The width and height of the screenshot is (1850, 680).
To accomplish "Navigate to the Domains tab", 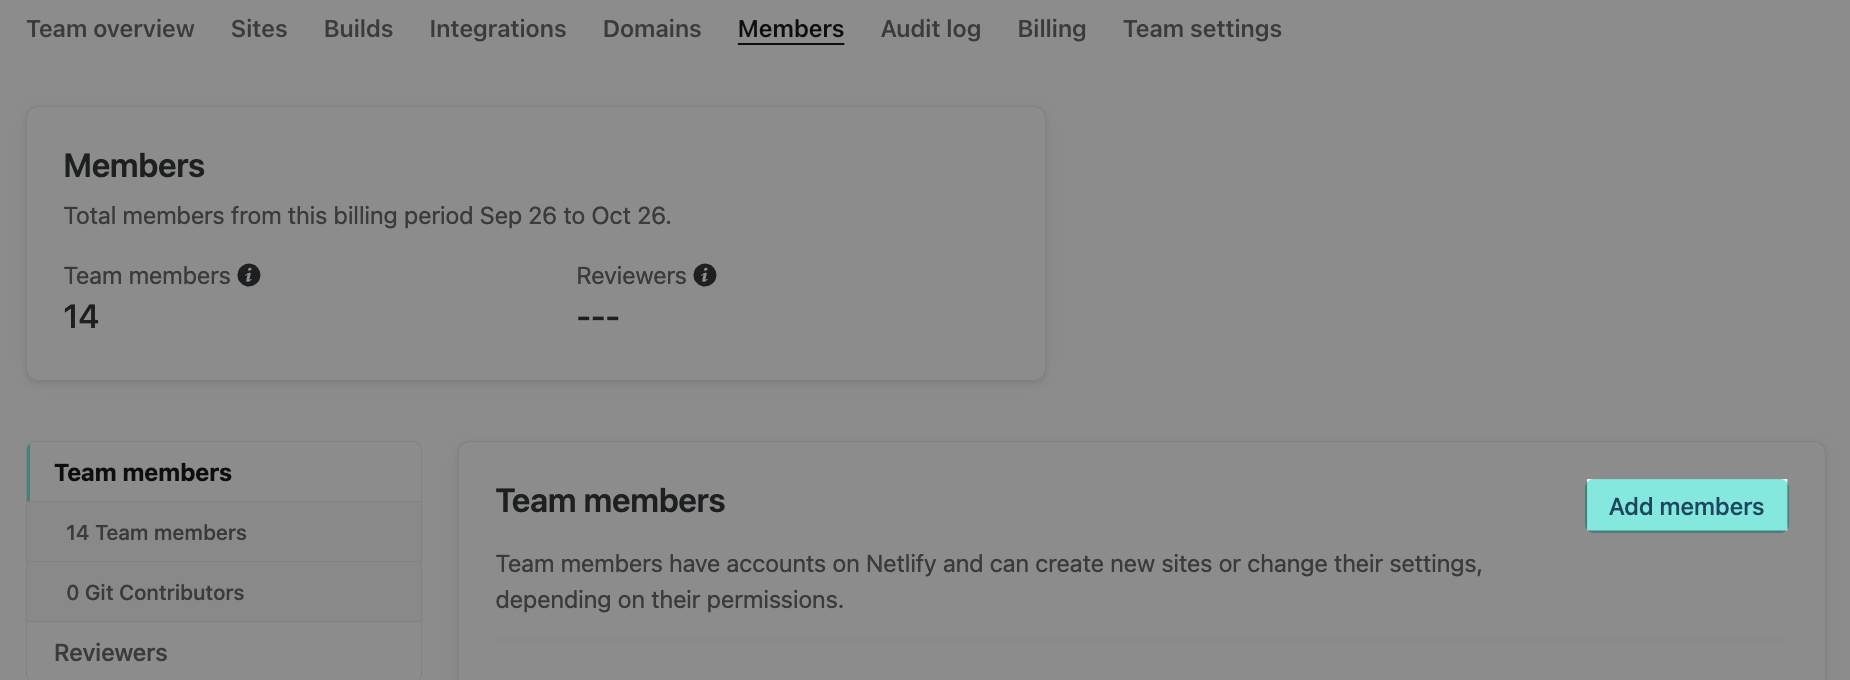I will coord(652,29).
